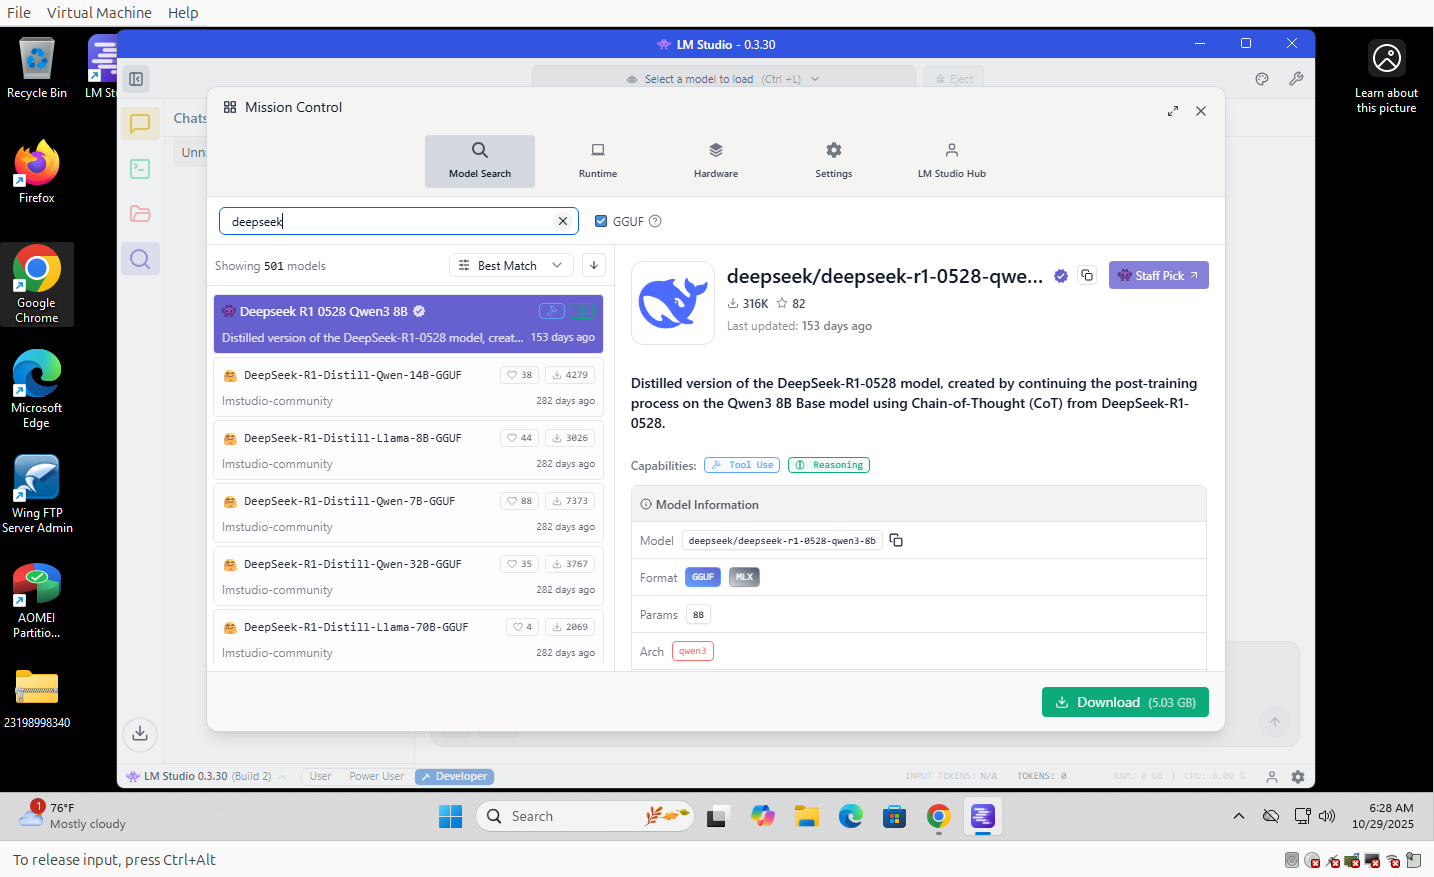This screenshot has height=877, width=1434.
Task: Toggle the GGUF checkbox
Action: point(601,221)
